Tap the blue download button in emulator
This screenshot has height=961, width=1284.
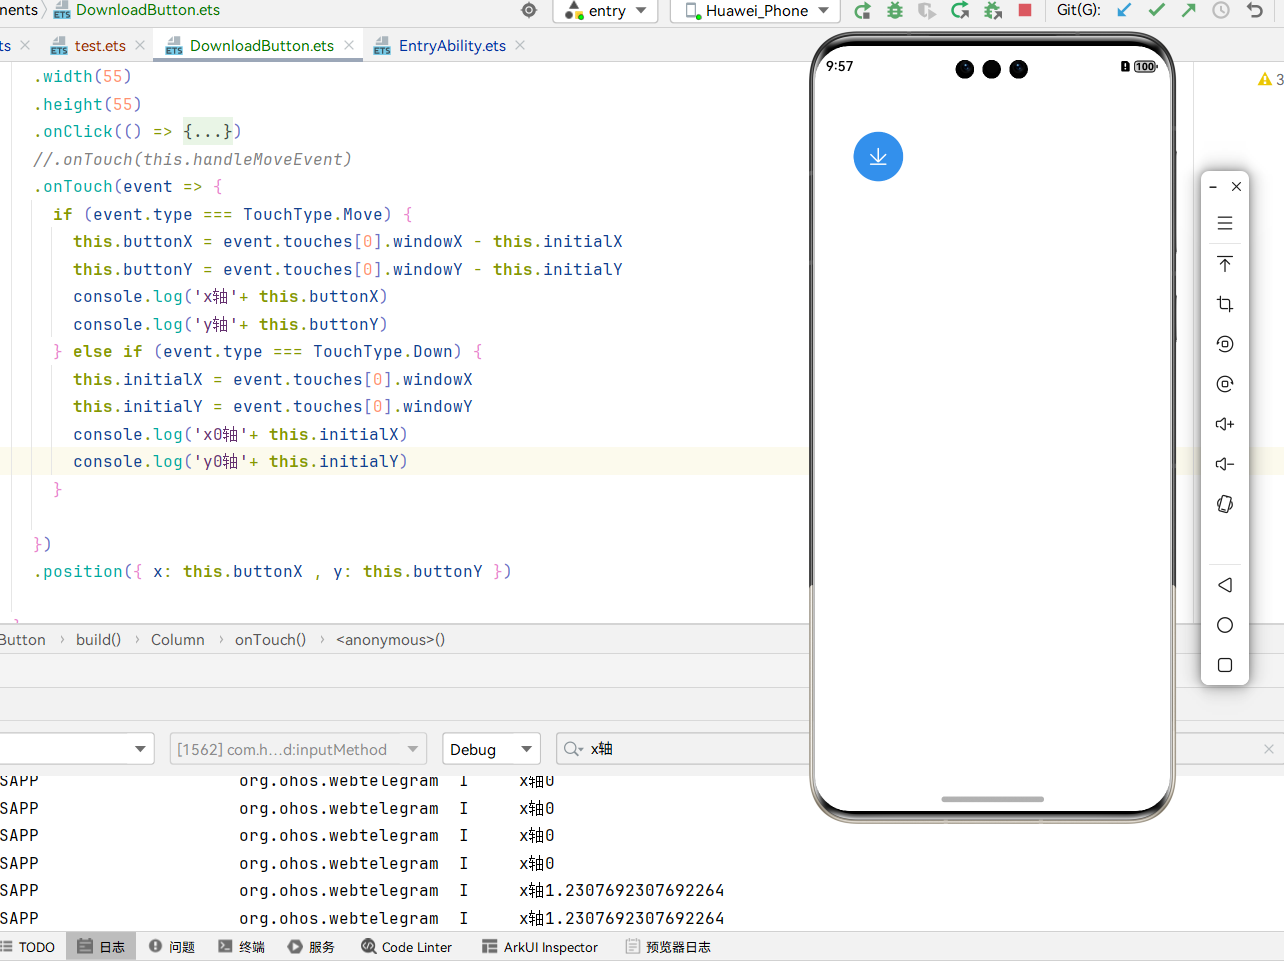878,157
